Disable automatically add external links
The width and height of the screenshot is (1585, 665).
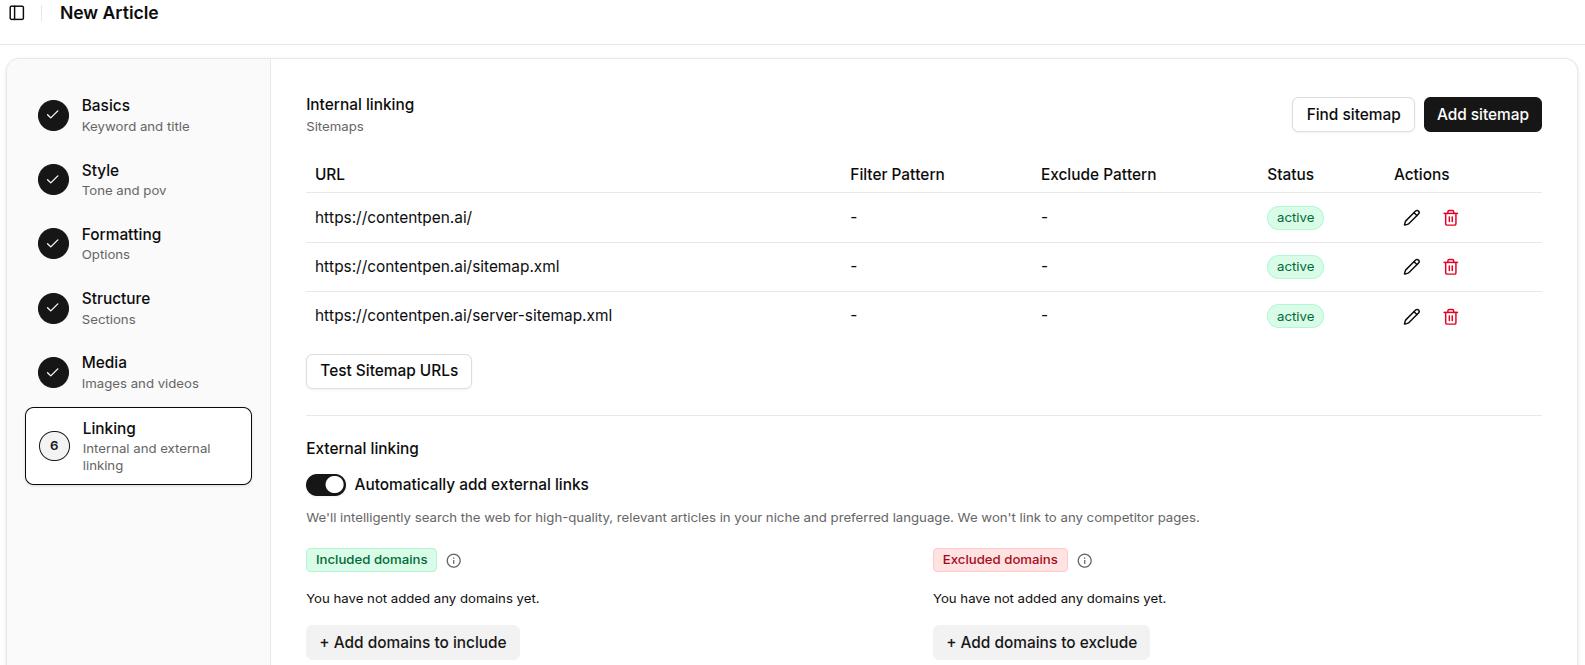tap(326, 485)
